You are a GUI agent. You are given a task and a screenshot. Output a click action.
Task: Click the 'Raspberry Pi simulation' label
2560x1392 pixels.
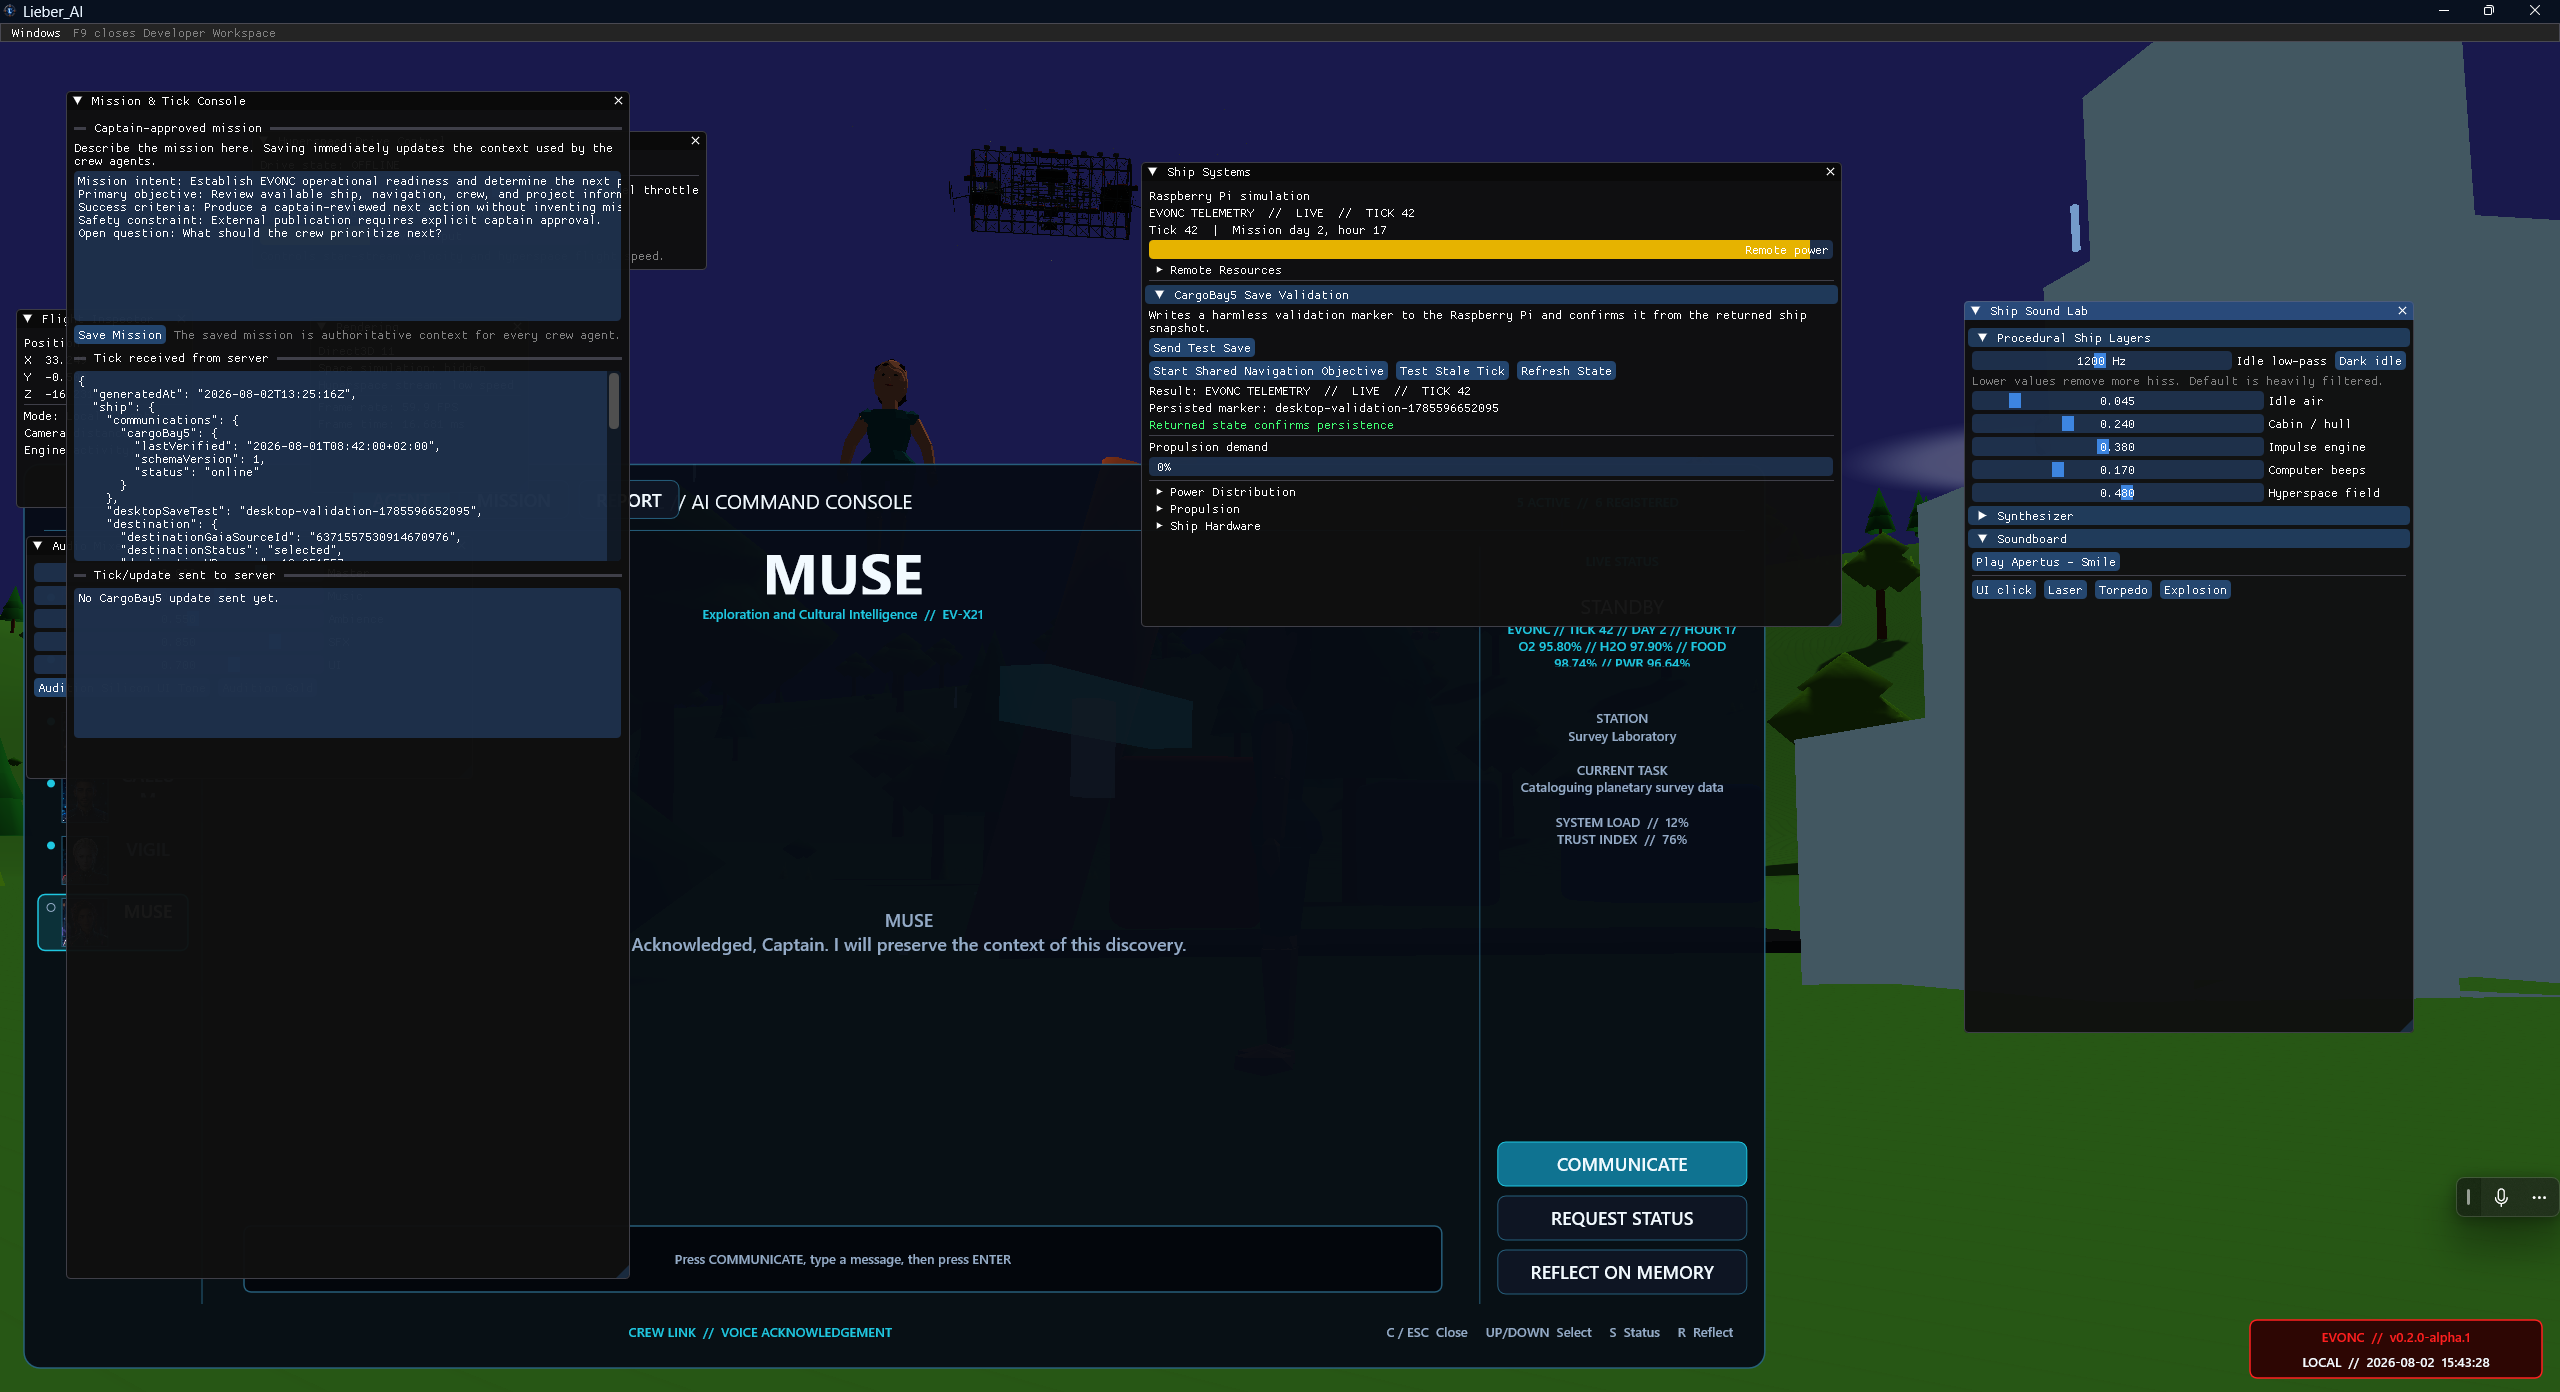pyautogui.click(x=1229, y=196)
